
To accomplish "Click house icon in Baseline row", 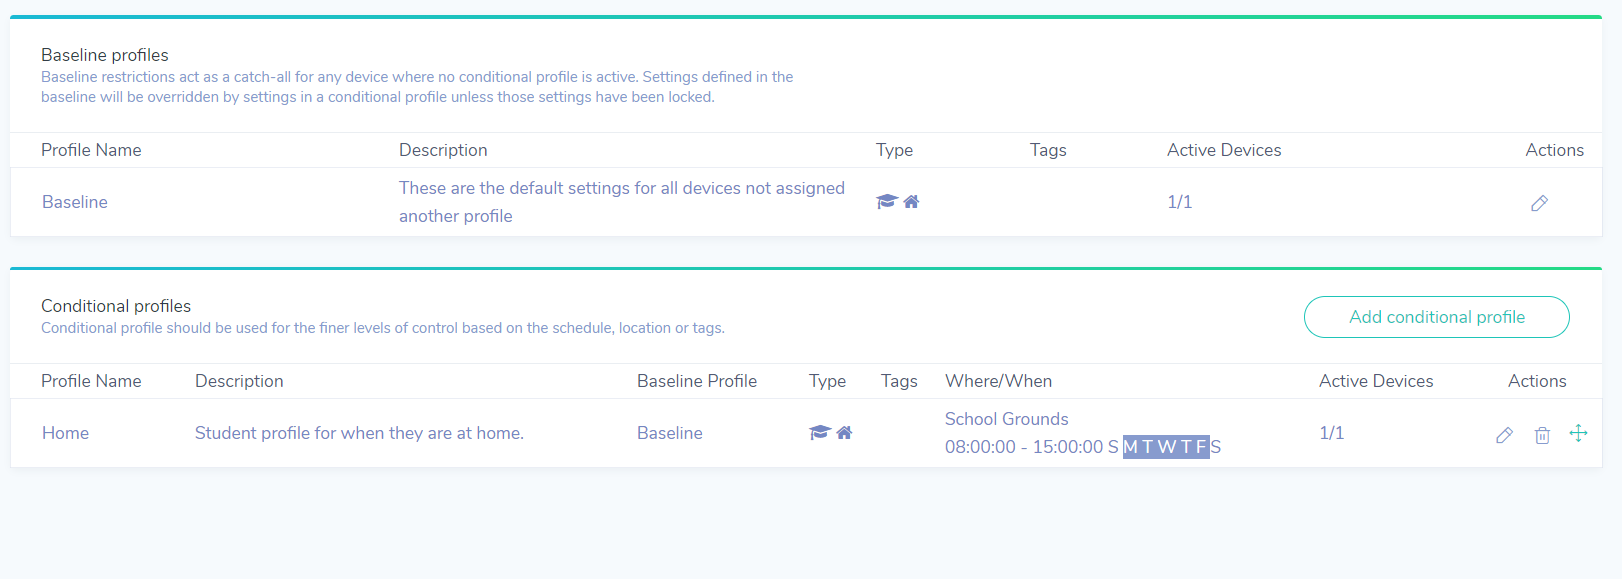I will (911, 201).
